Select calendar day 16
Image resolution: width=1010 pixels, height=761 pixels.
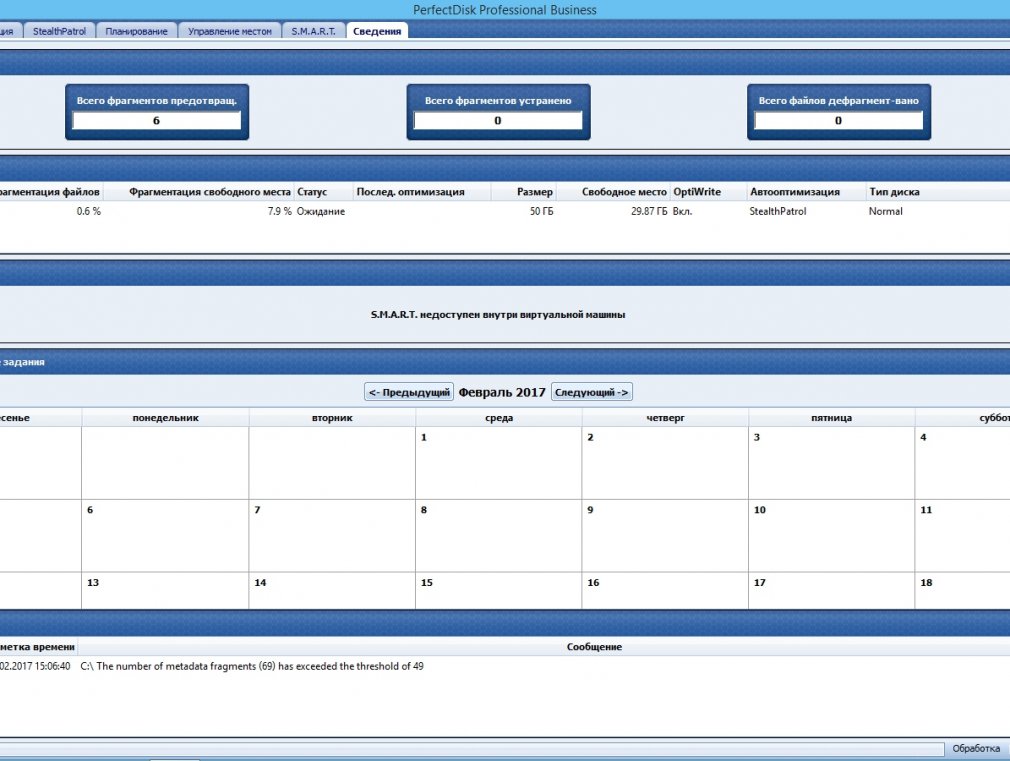coord(665,591)
